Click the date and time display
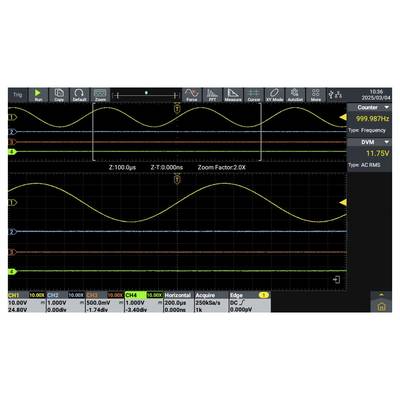The height and width of the screenshot is (400, 400). 376,95
